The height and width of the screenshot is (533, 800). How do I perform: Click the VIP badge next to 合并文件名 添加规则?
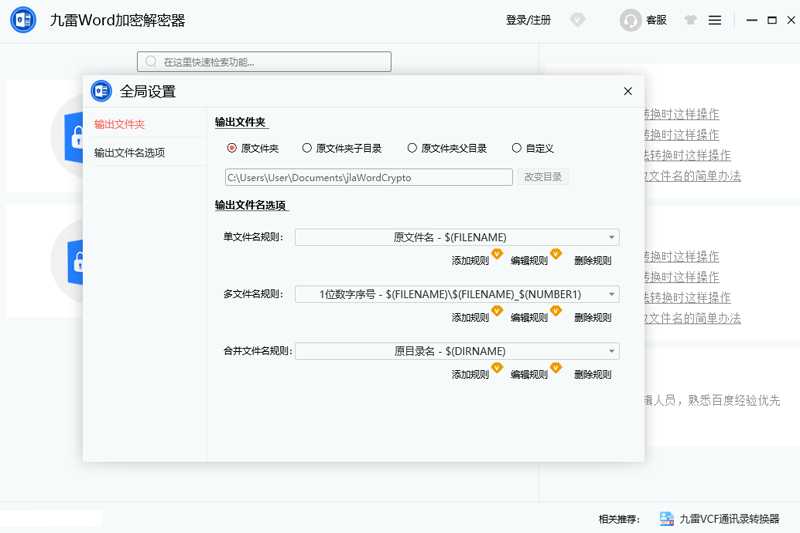tap(497, 368)
